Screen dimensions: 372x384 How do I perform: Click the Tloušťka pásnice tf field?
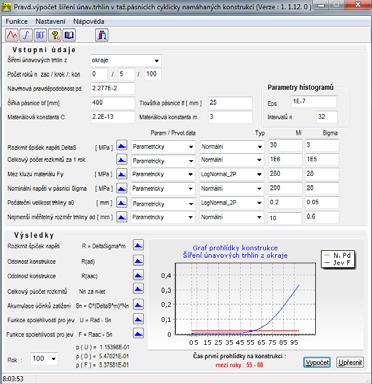[x=230, y=103]
